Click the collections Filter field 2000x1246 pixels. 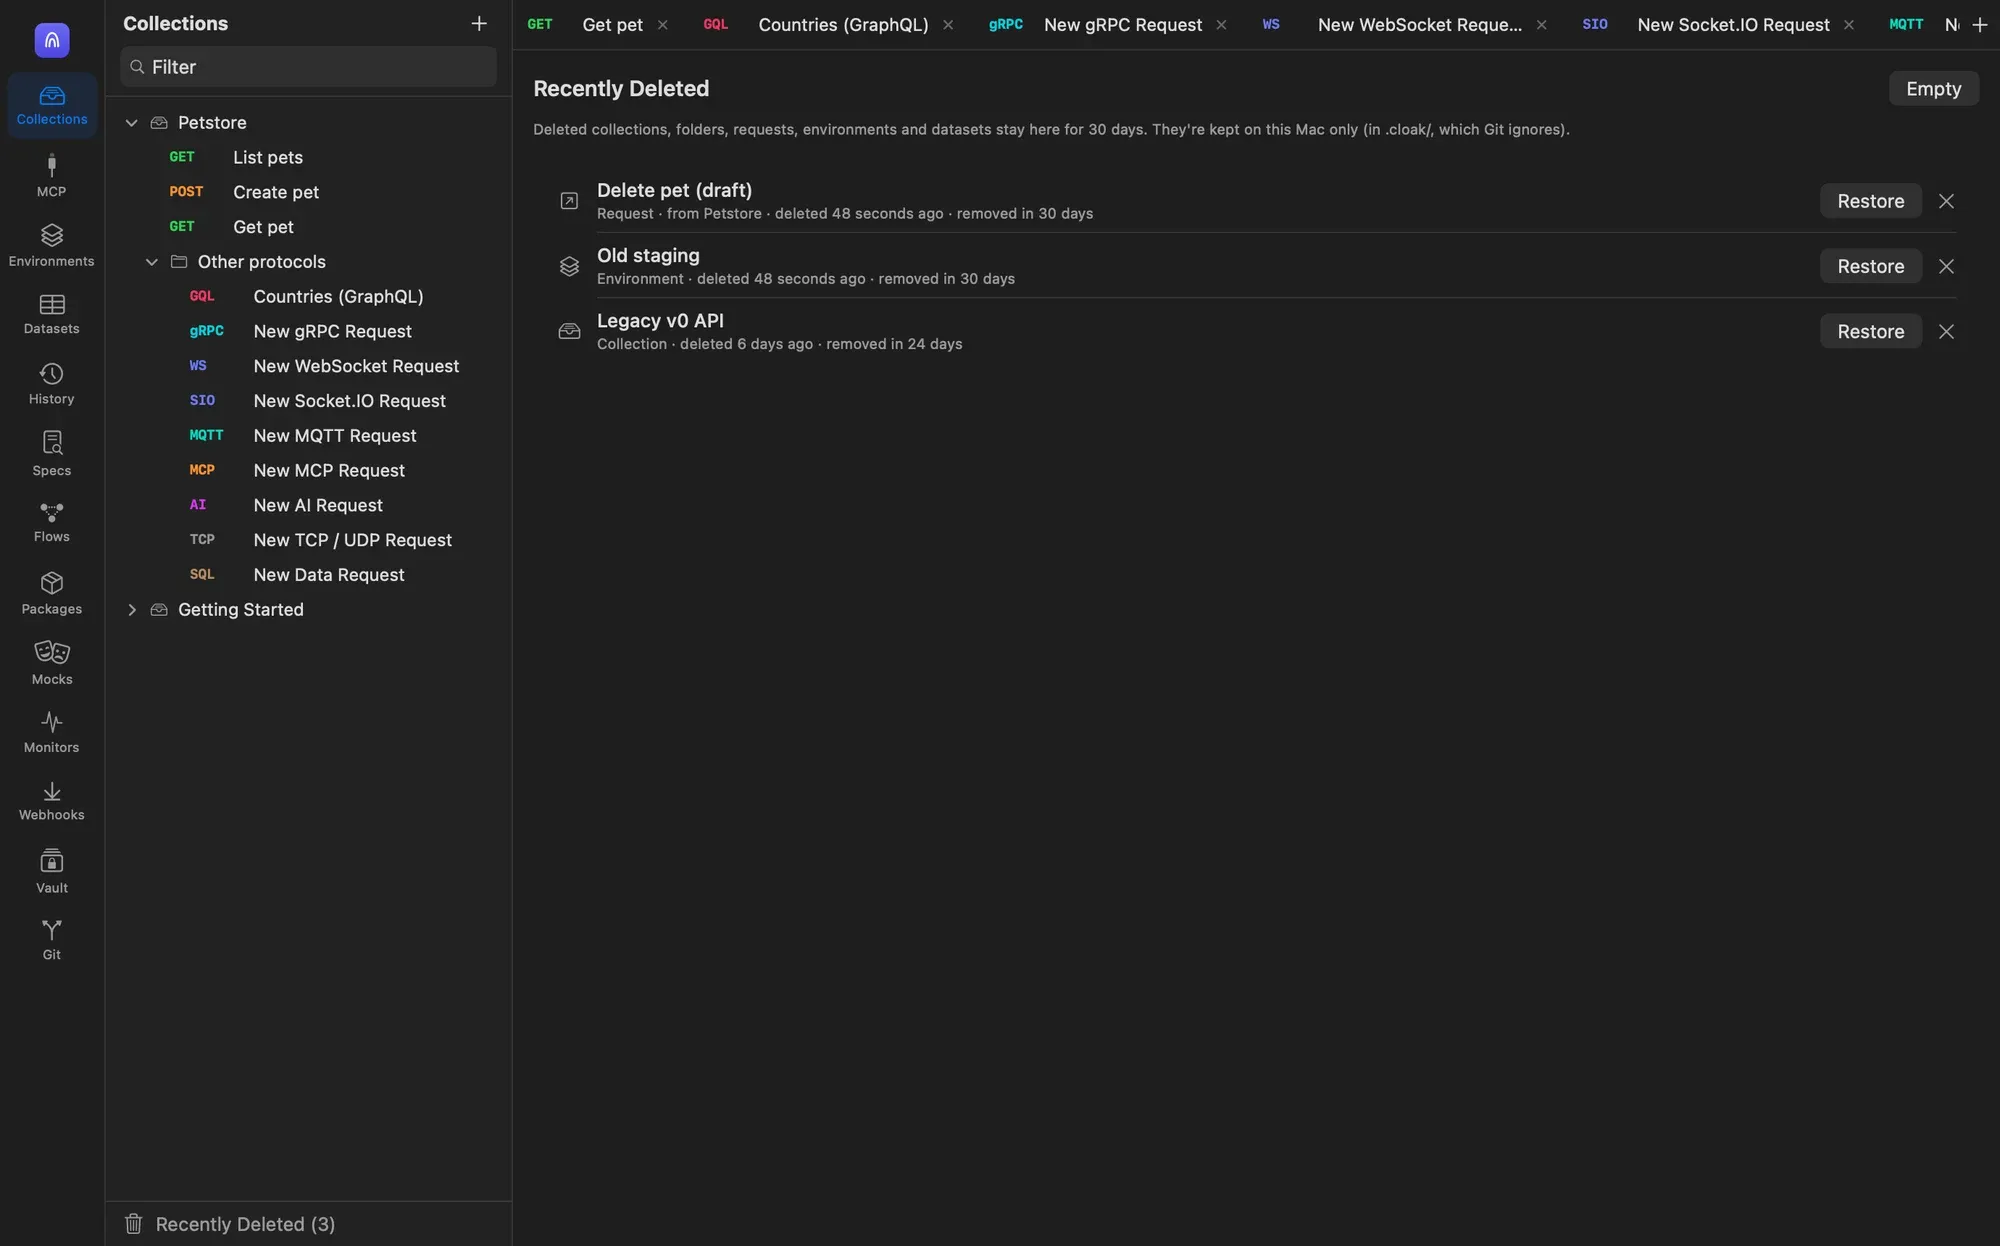point(308,66)
